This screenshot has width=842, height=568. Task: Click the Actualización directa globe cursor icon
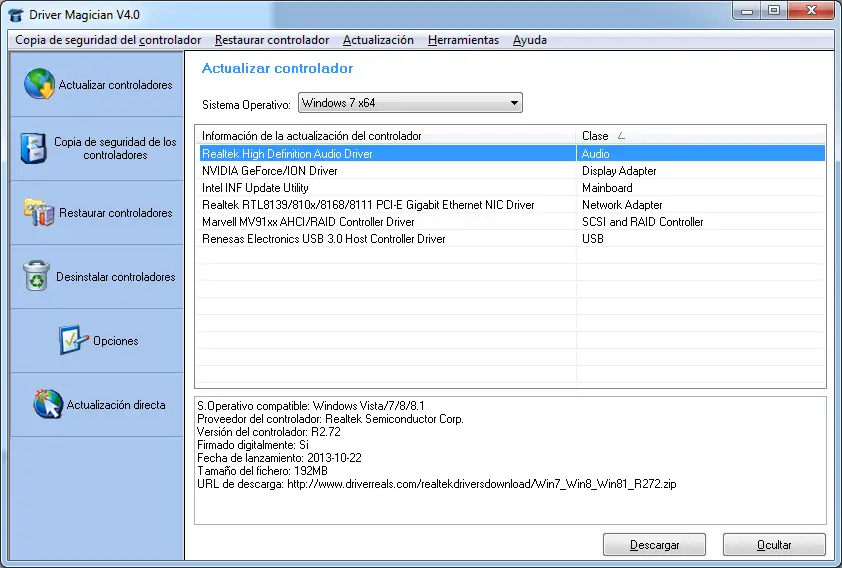(x=48, y=404)
